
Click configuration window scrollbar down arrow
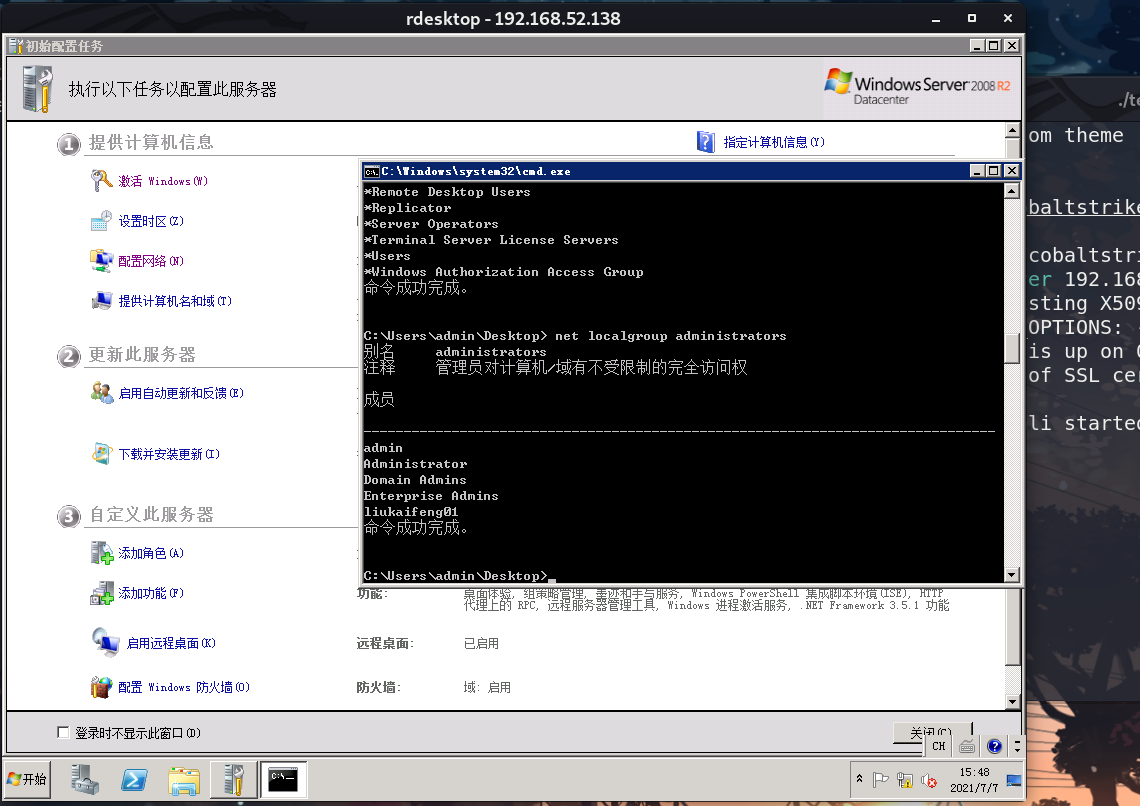tap(1013, 702)
